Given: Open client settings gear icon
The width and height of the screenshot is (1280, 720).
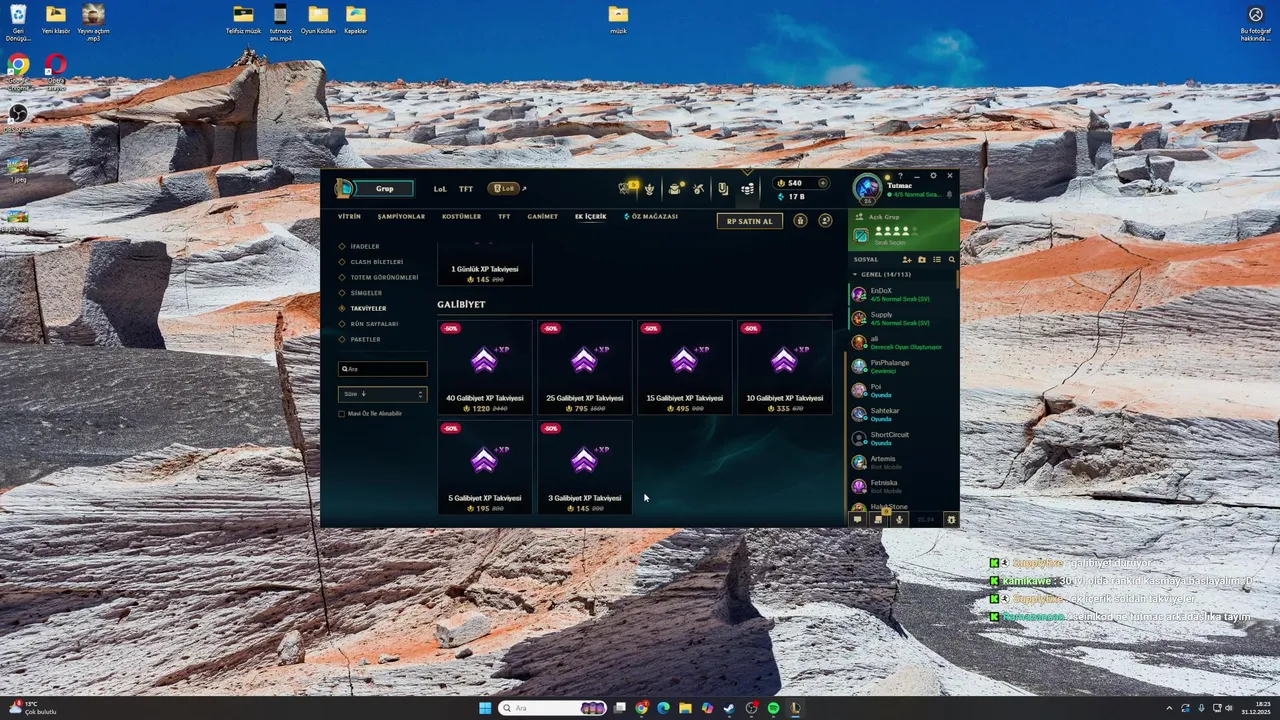Looking at the screenshot, I should 933,176.
